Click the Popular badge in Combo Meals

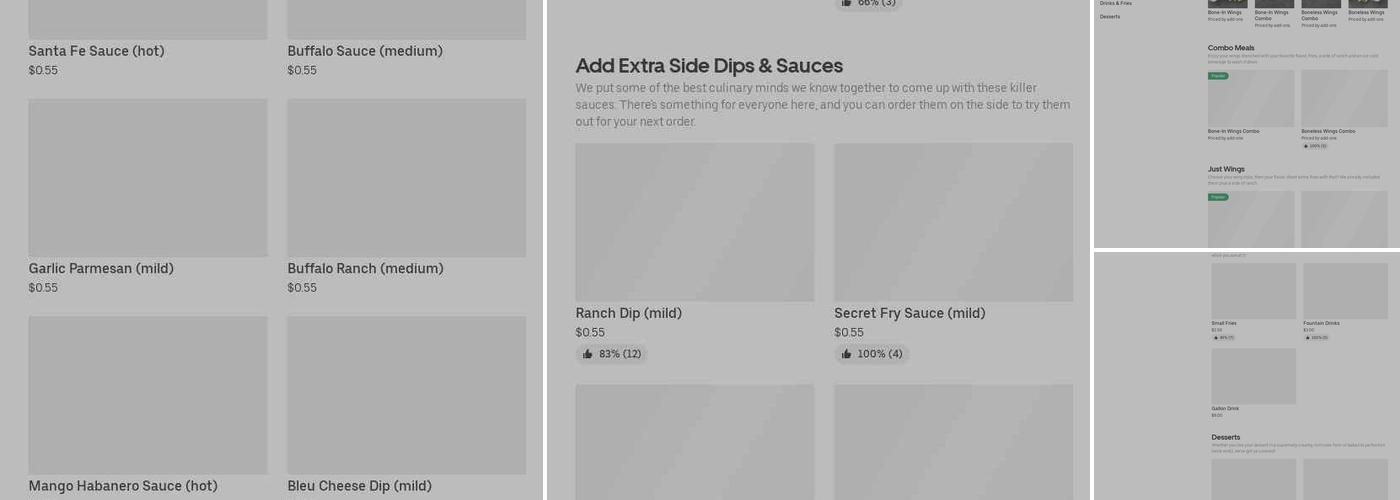tap(1218, 76)
